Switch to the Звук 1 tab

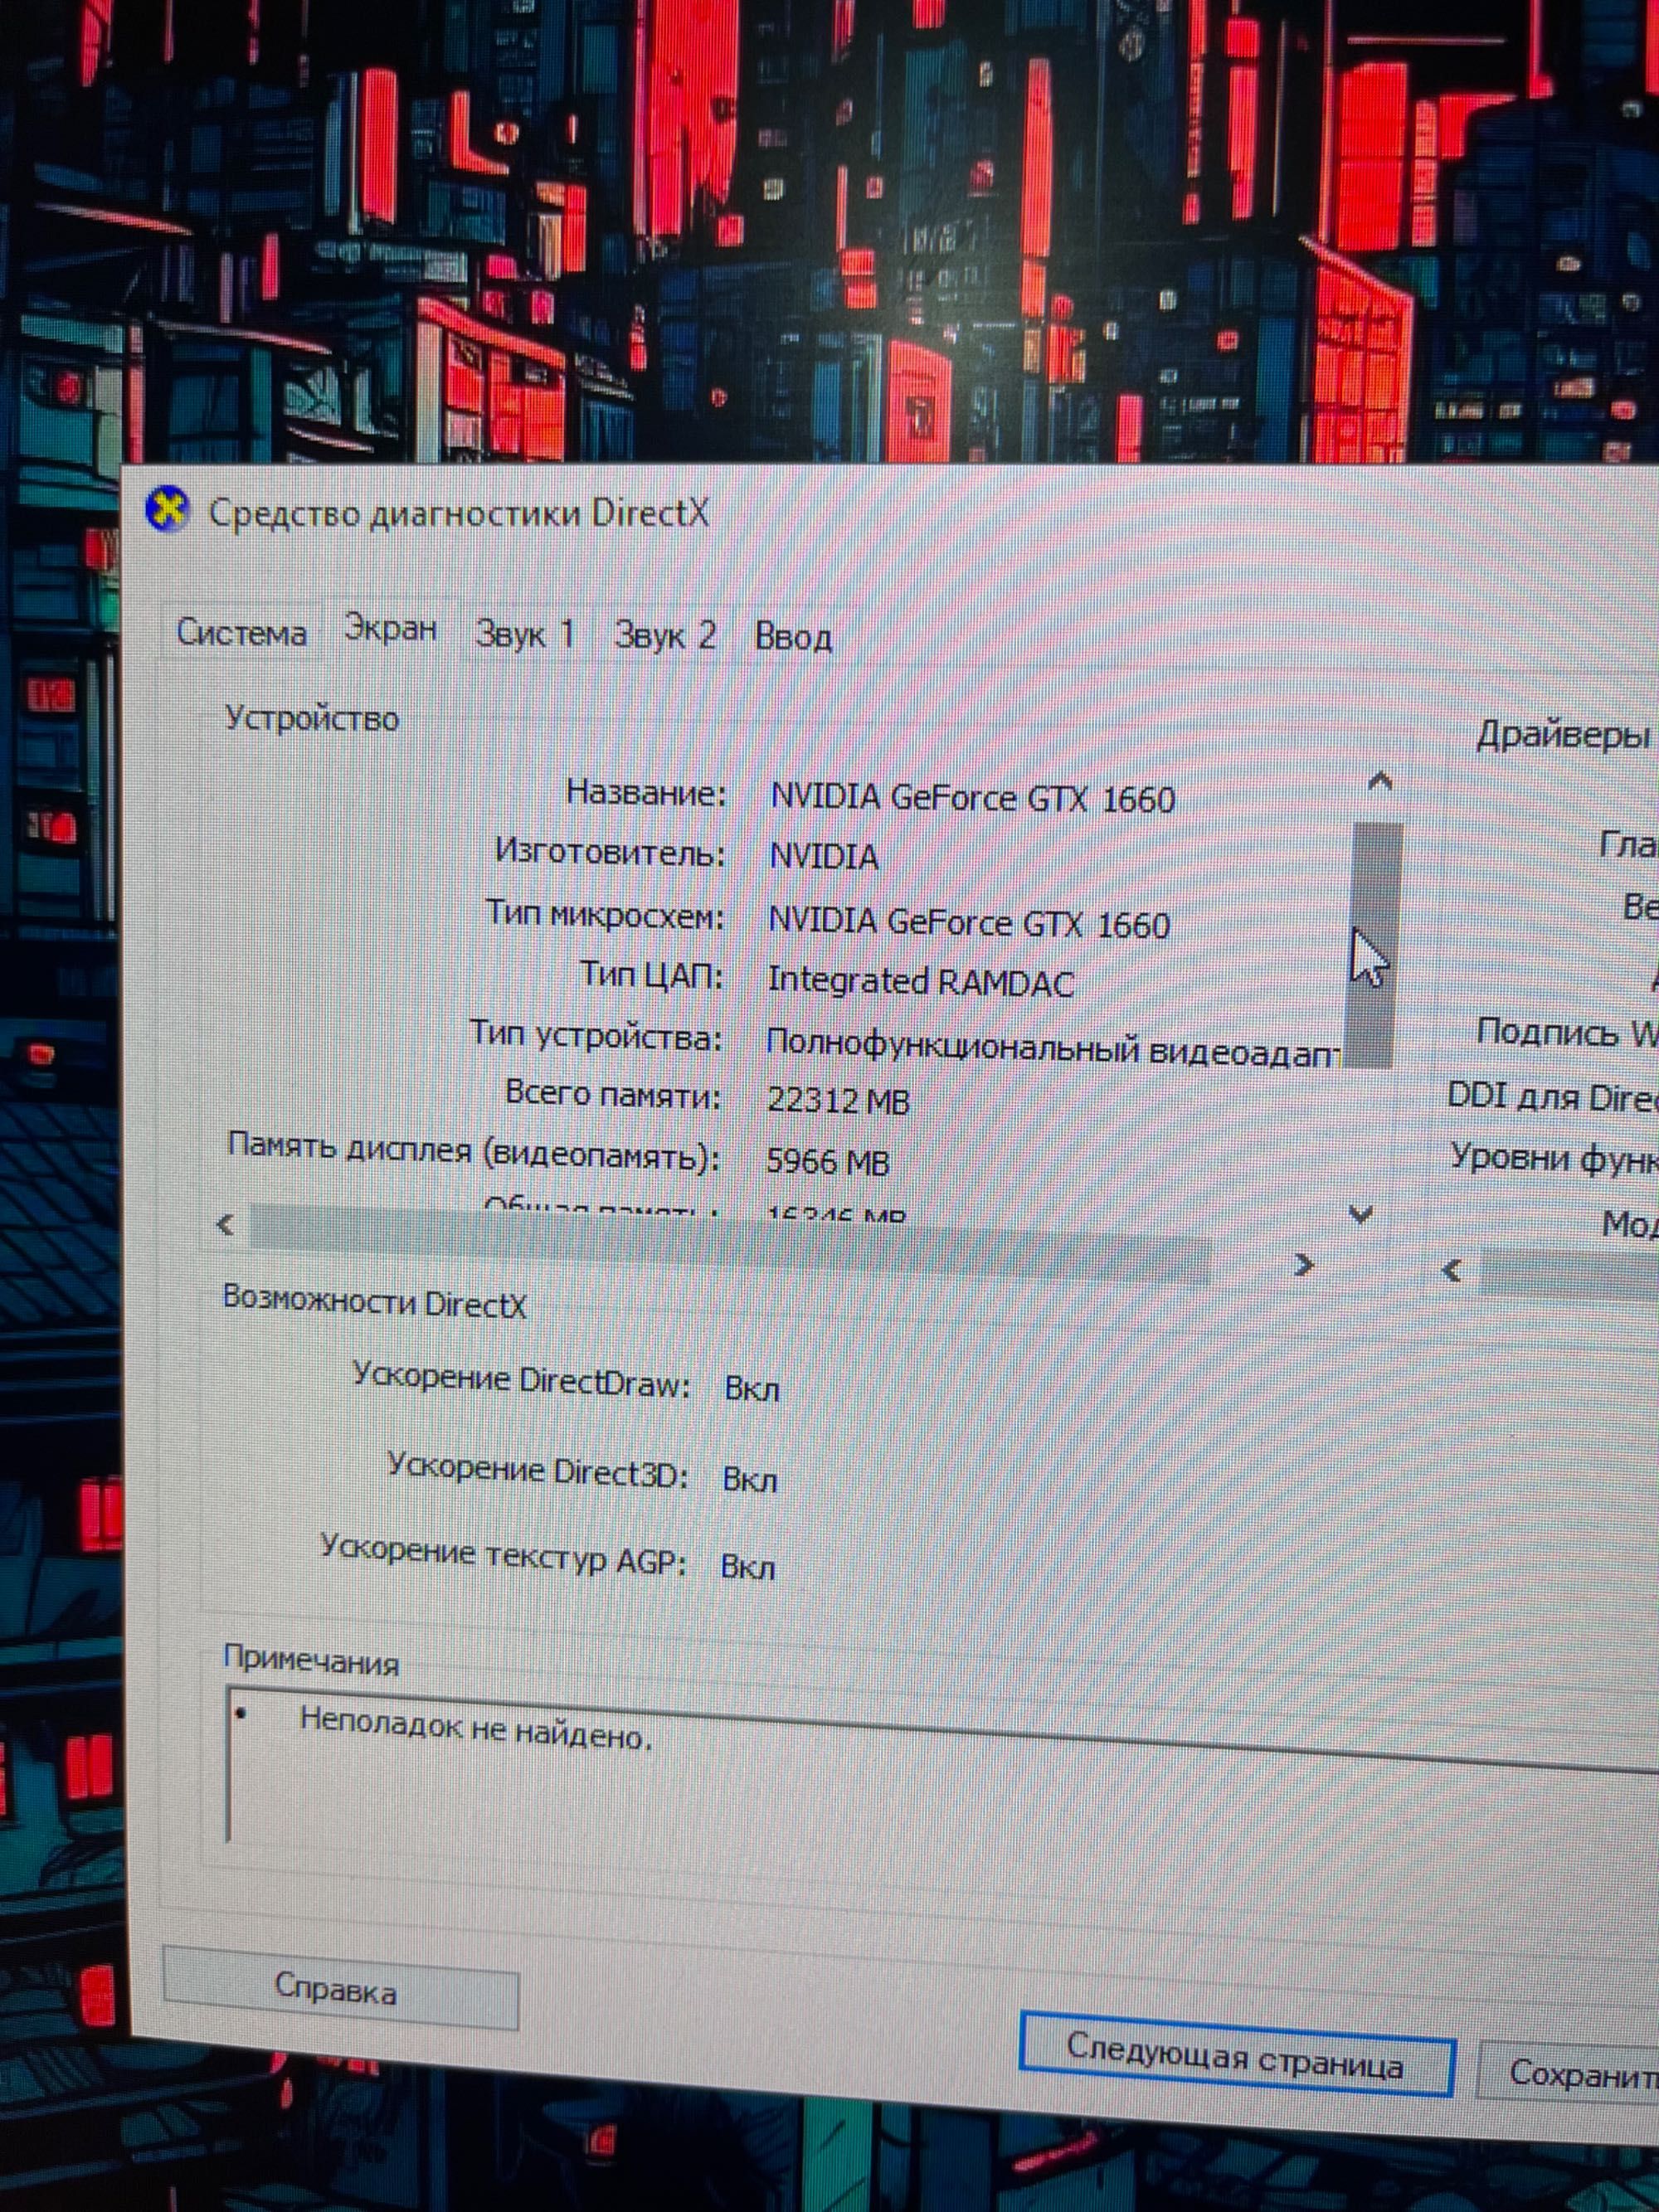point(525,634)
